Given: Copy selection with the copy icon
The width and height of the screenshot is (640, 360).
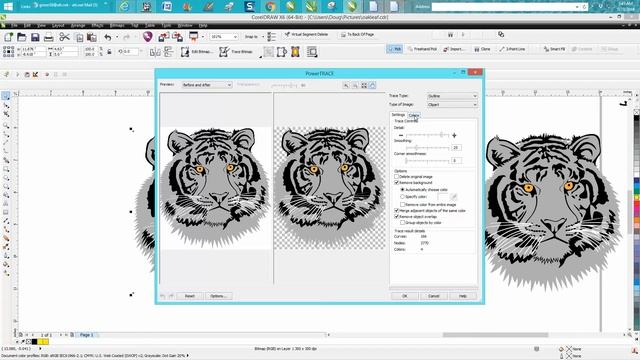Looking at the screenshot, I should [79, 38].
